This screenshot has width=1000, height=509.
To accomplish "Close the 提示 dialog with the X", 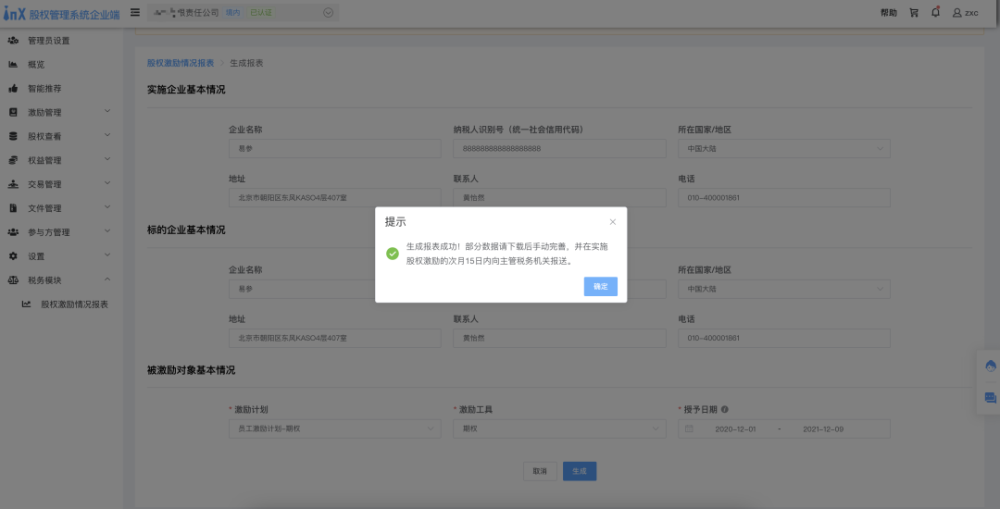I will coord(612,222).
